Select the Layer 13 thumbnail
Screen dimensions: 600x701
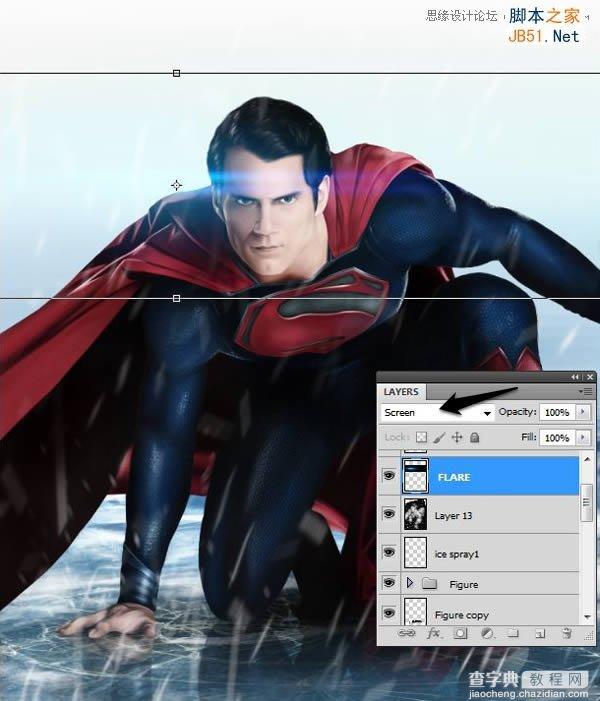point(415,514)
